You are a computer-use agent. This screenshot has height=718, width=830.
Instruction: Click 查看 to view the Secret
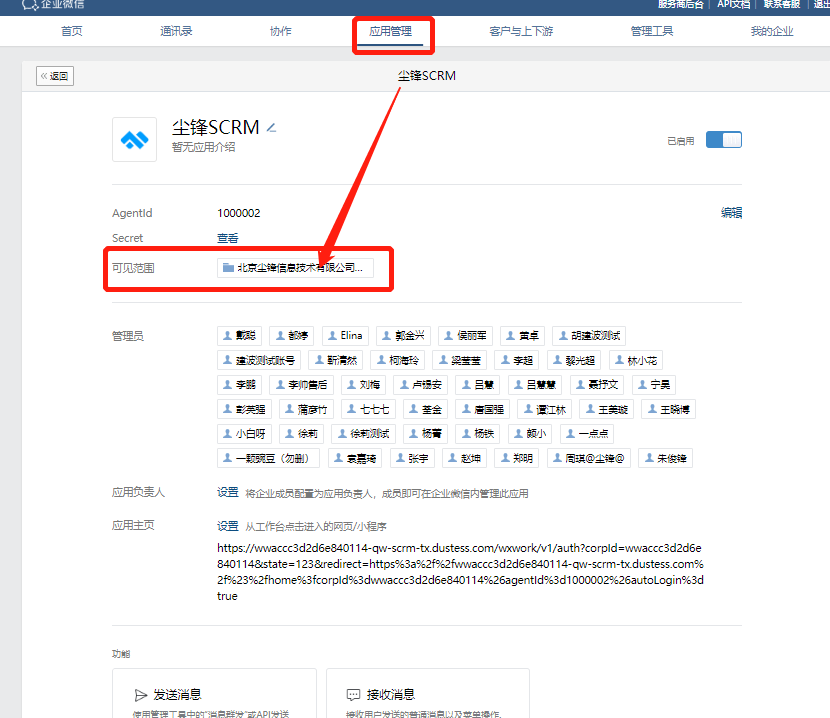click(228, 238)
